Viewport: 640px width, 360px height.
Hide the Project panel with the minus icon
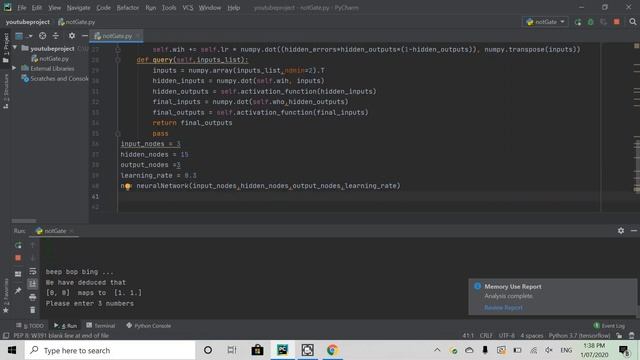(x=84, y=36)
